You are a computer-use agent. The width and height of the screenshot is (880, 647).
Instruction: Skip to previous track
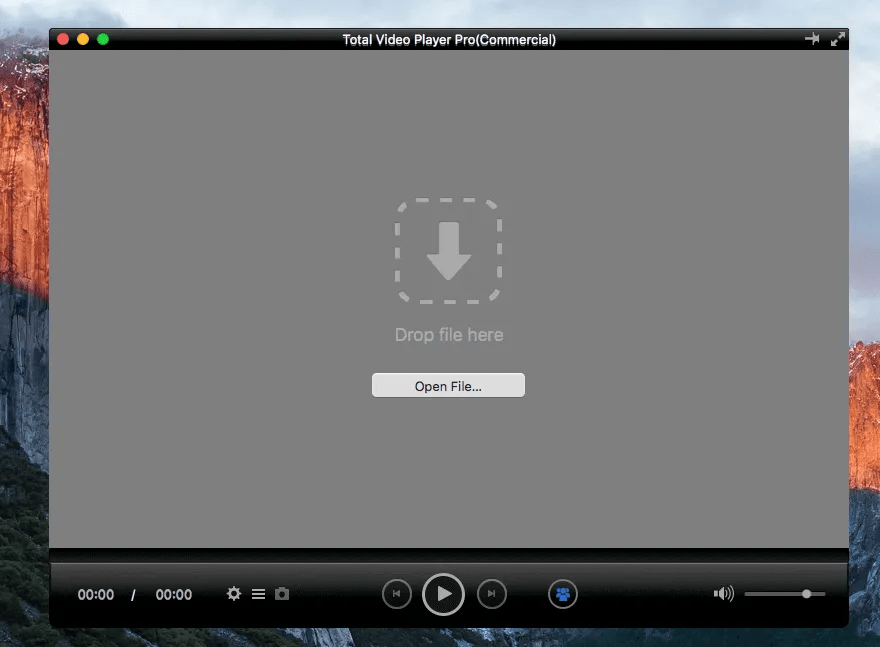click(397, 594)
